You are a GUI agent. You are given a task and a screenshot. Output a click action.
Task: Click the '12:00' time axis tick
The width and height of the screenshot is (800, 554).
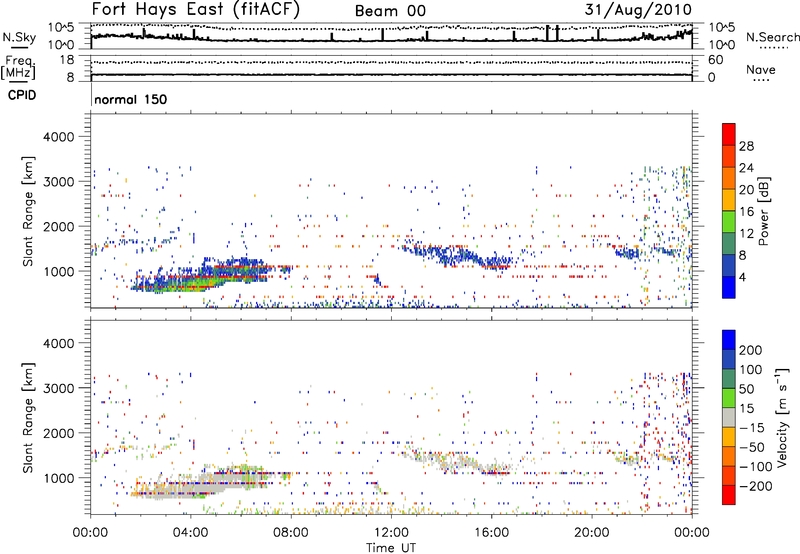pos(391,533)
